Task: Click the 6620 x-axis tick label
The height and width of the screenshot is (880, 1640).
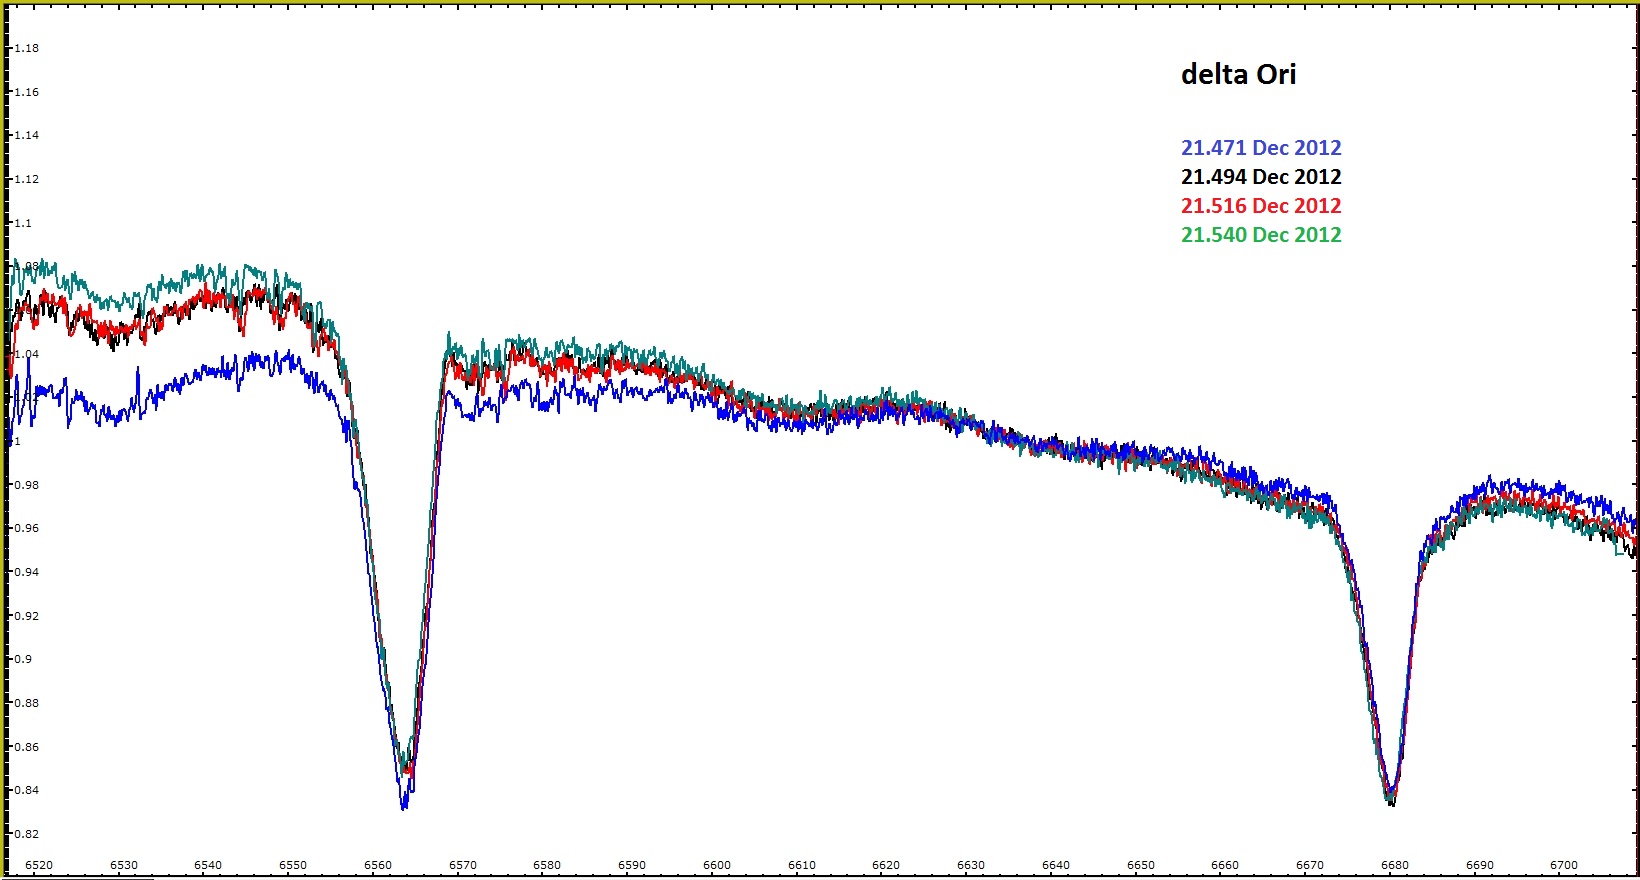Action: 886,865
